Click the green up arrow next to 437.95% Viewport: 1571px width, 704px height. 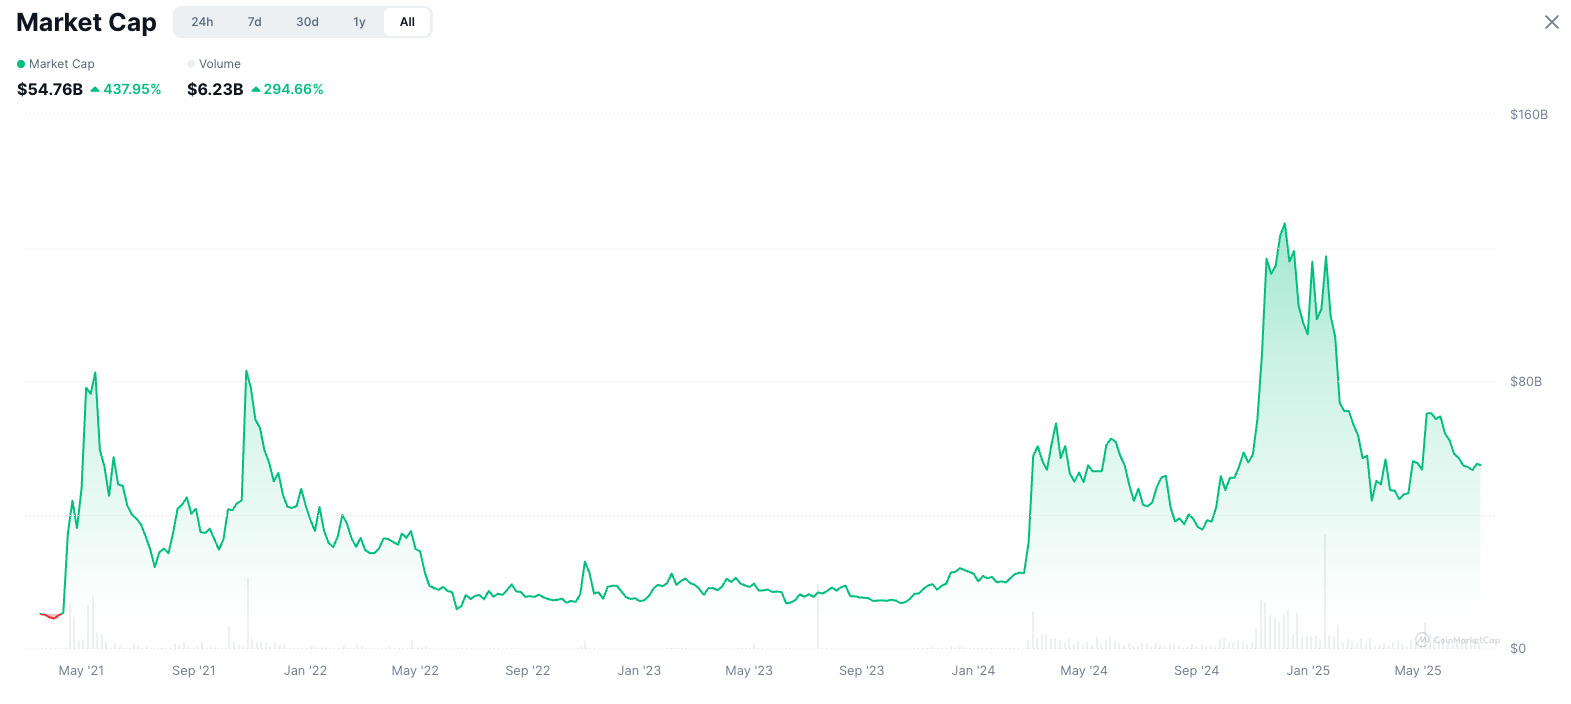tap(95, 89)
